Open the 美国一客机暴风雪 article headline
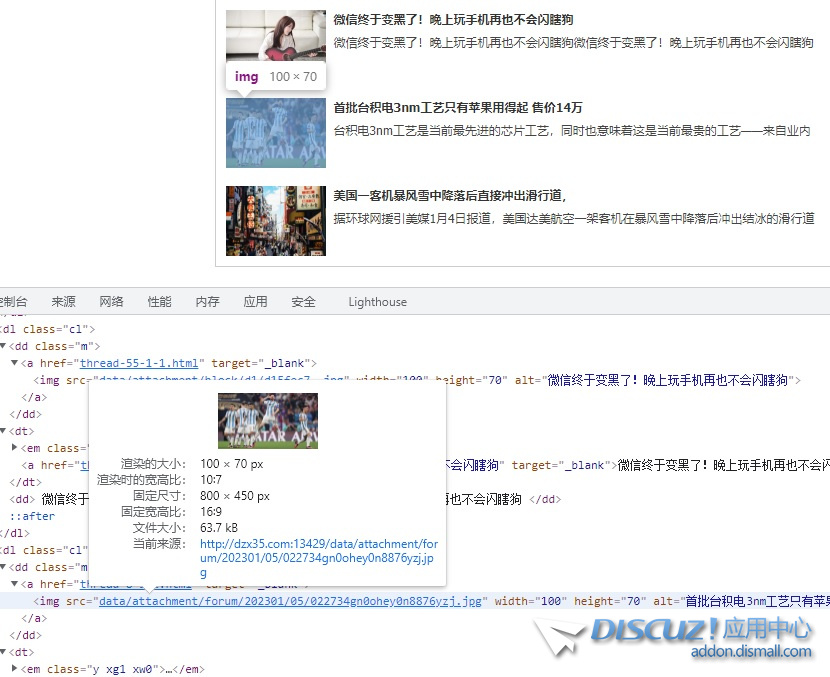This screenshot has height=677, width=830. click(449, 196)
